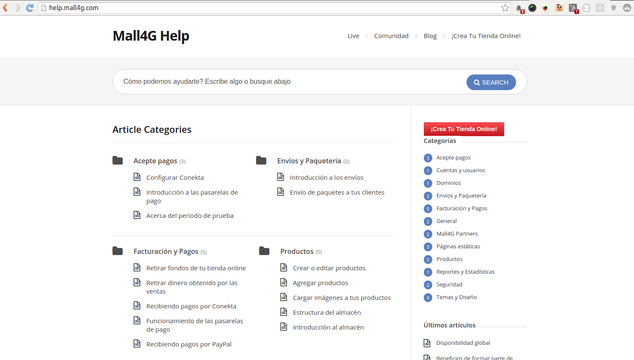Open the Envíos y Paquetería folder icon
Viewport: 634px width, 360px height.
(x=261, y=161)
